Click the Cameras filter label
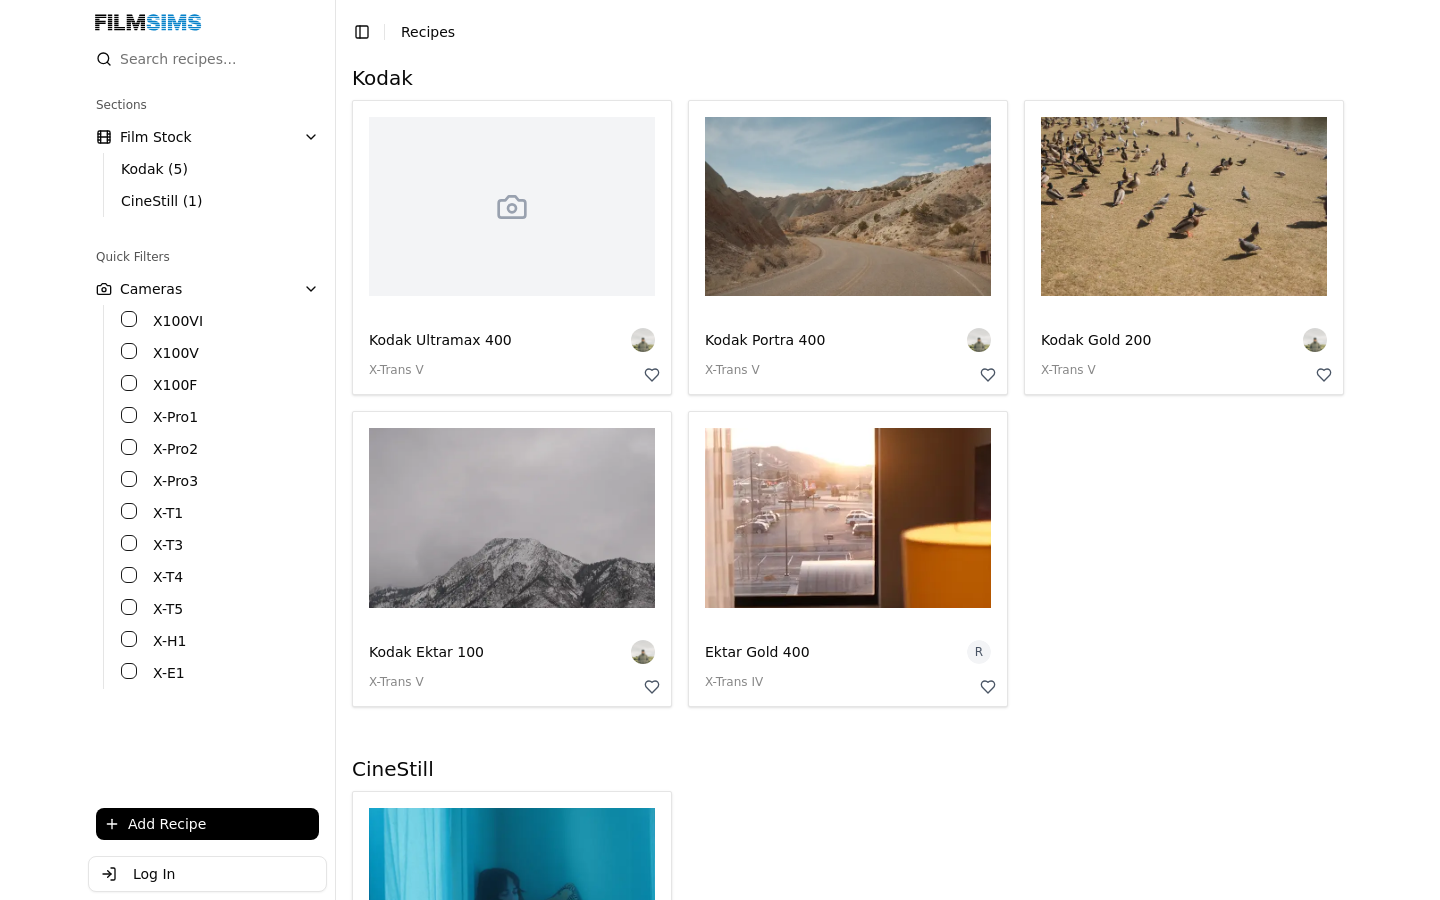This screenshot has height=900, width=1440. [x=151, y=289]
